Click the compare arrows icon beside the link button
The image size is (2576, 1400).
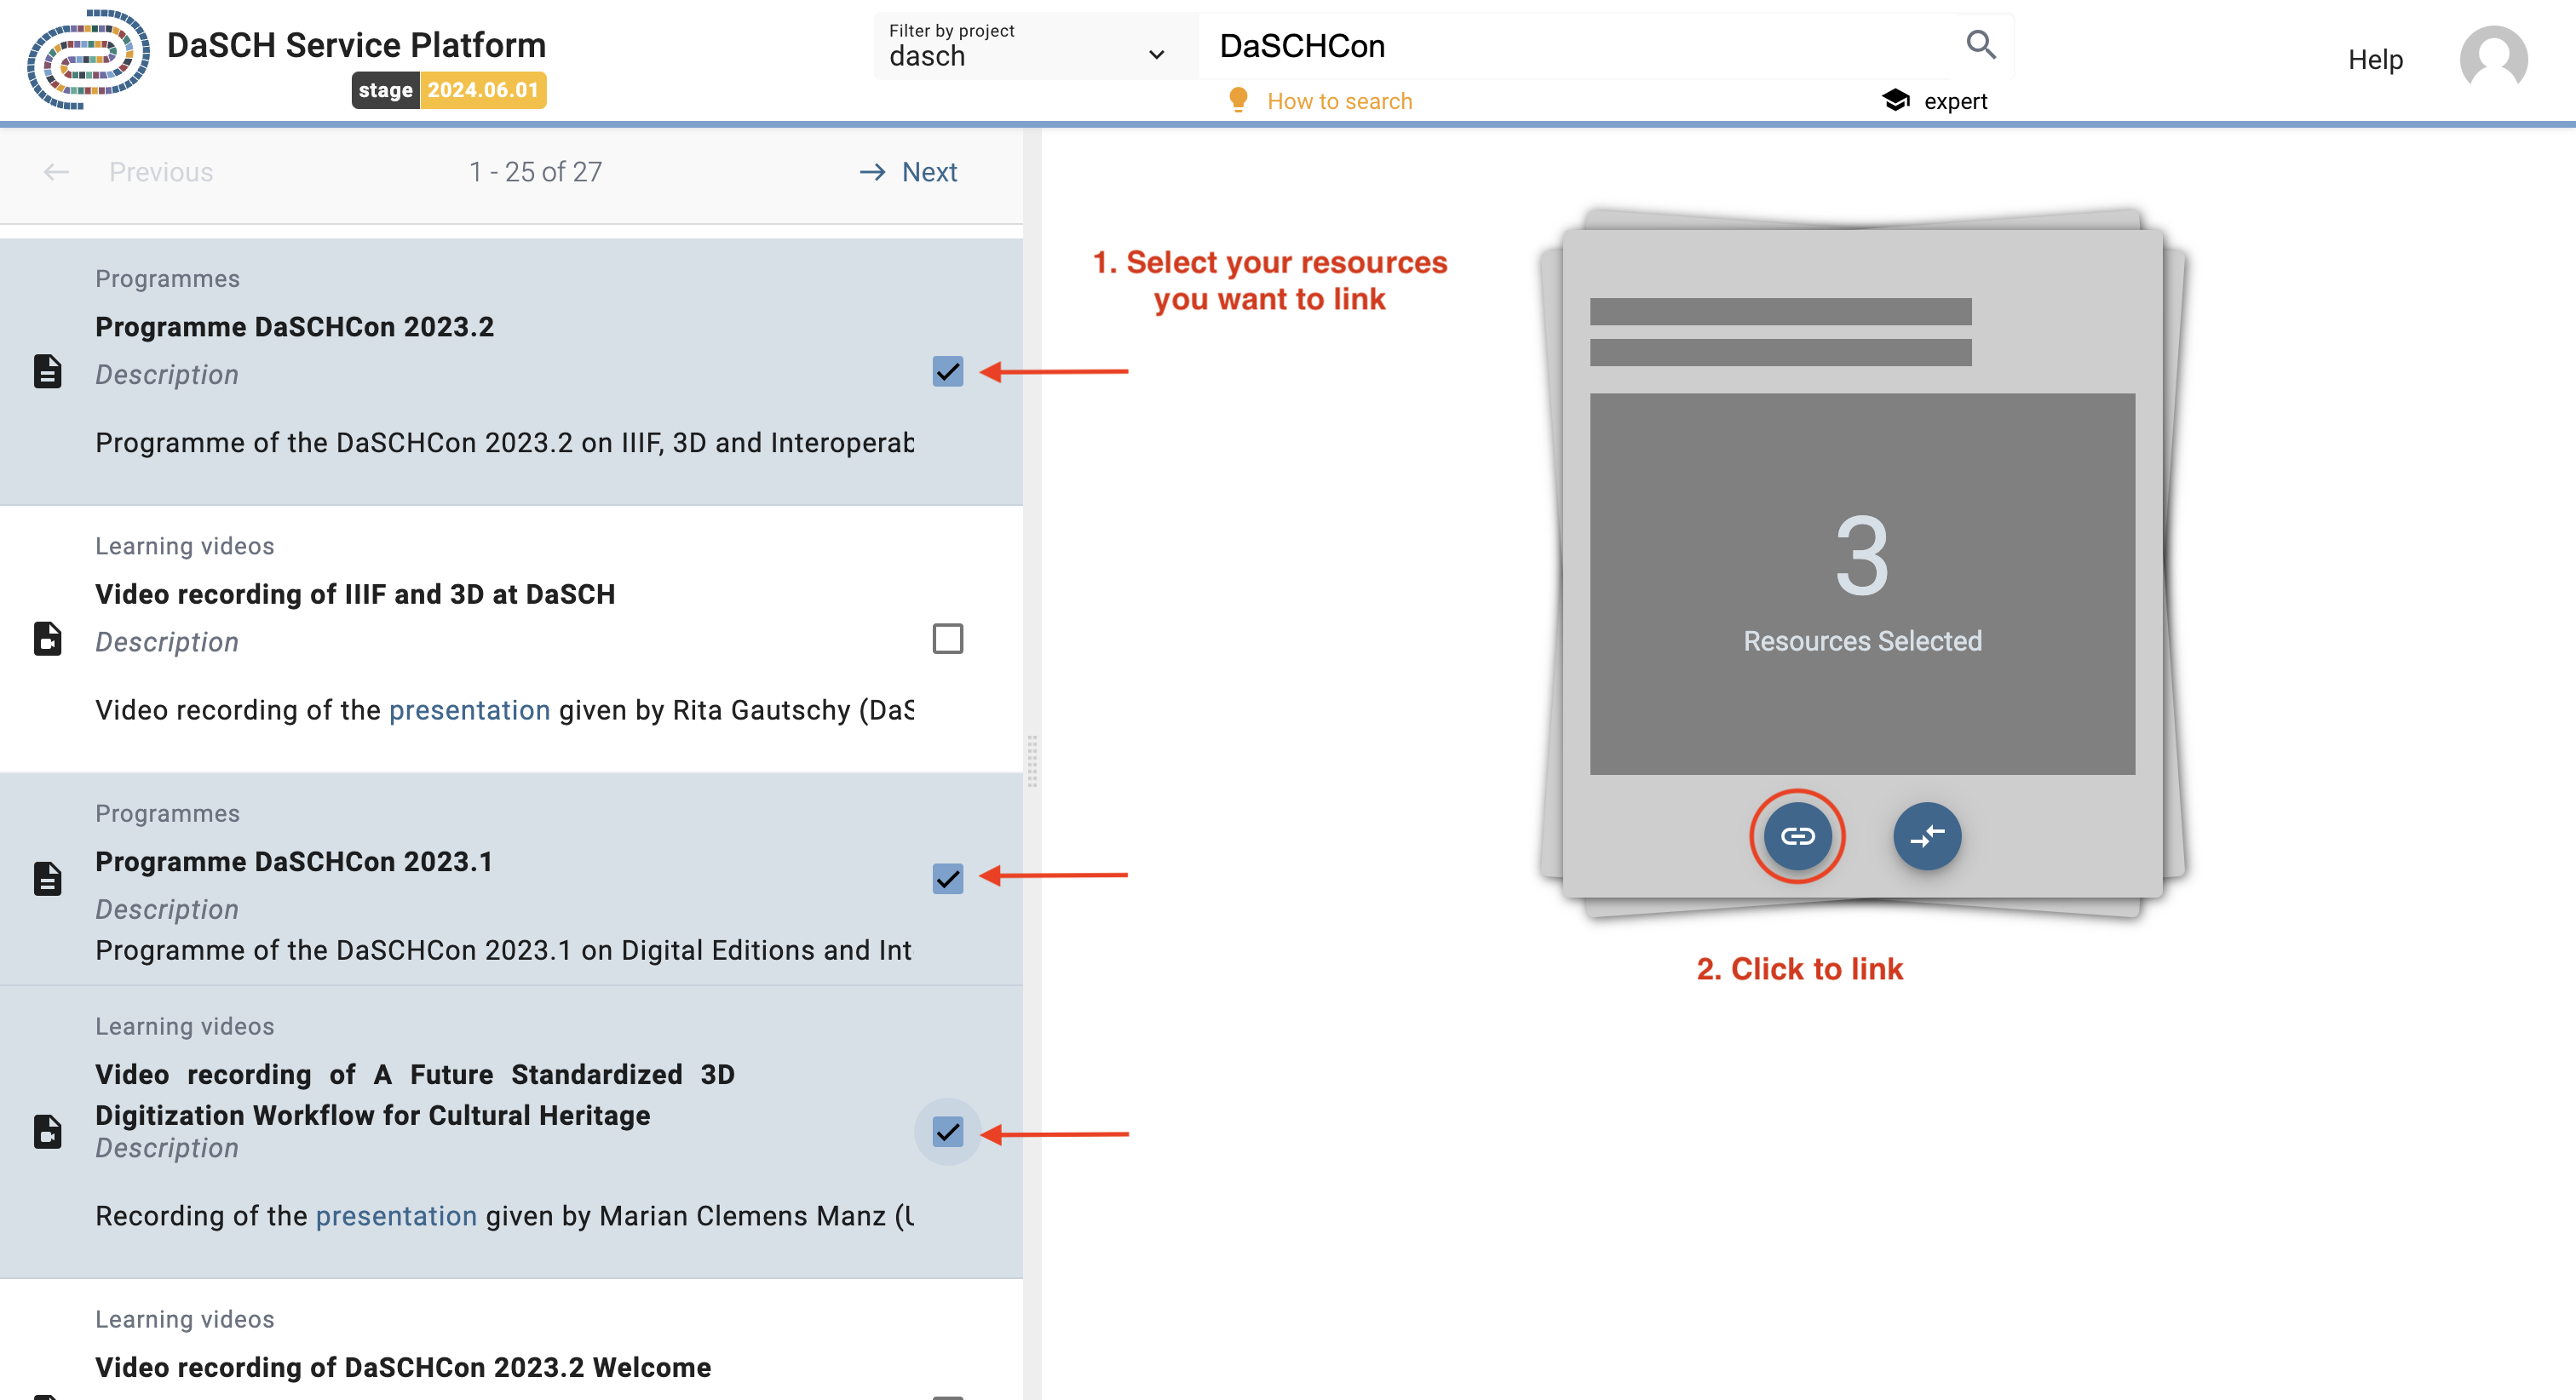click(x=1926, y=837)
